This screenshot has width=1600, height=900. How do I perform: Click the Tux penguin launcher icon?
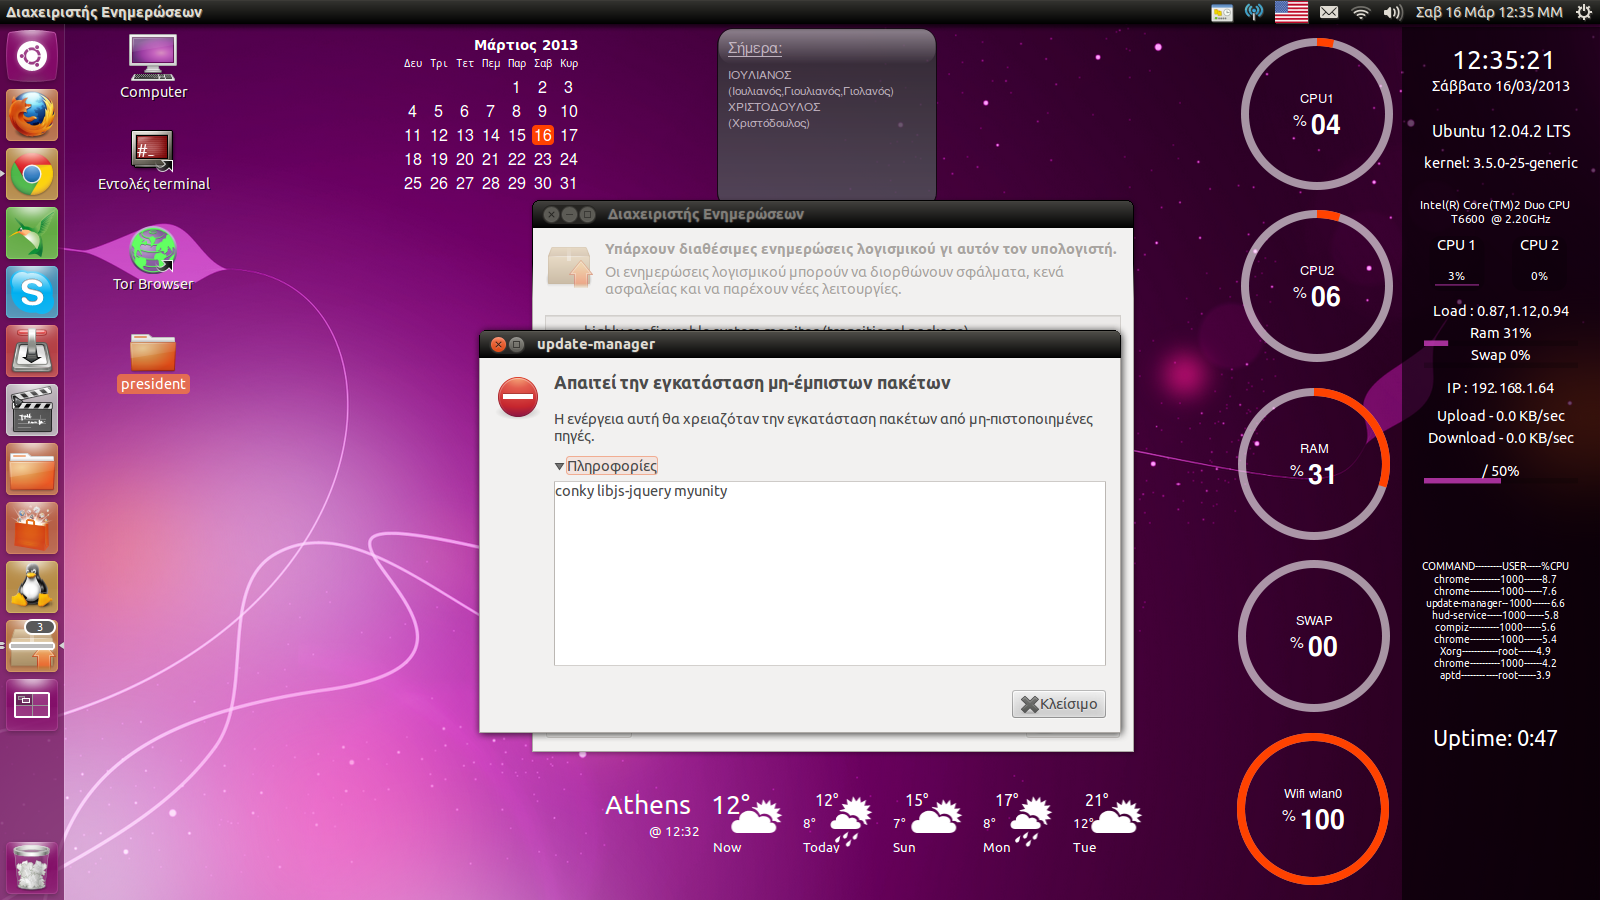point(32,587)
